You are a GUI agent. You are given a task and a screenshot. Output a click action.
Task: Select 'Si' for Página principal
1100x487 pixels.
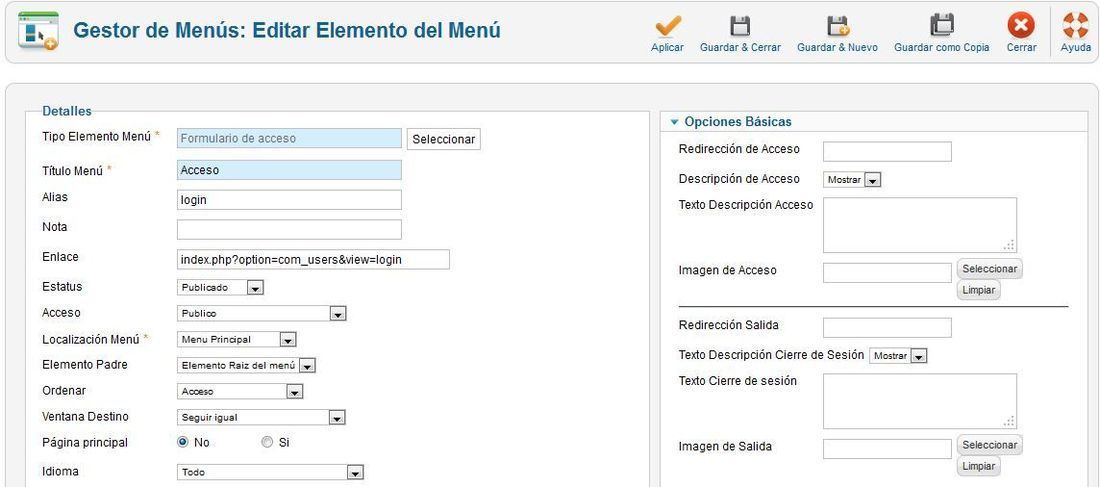(x=267, y=442)
